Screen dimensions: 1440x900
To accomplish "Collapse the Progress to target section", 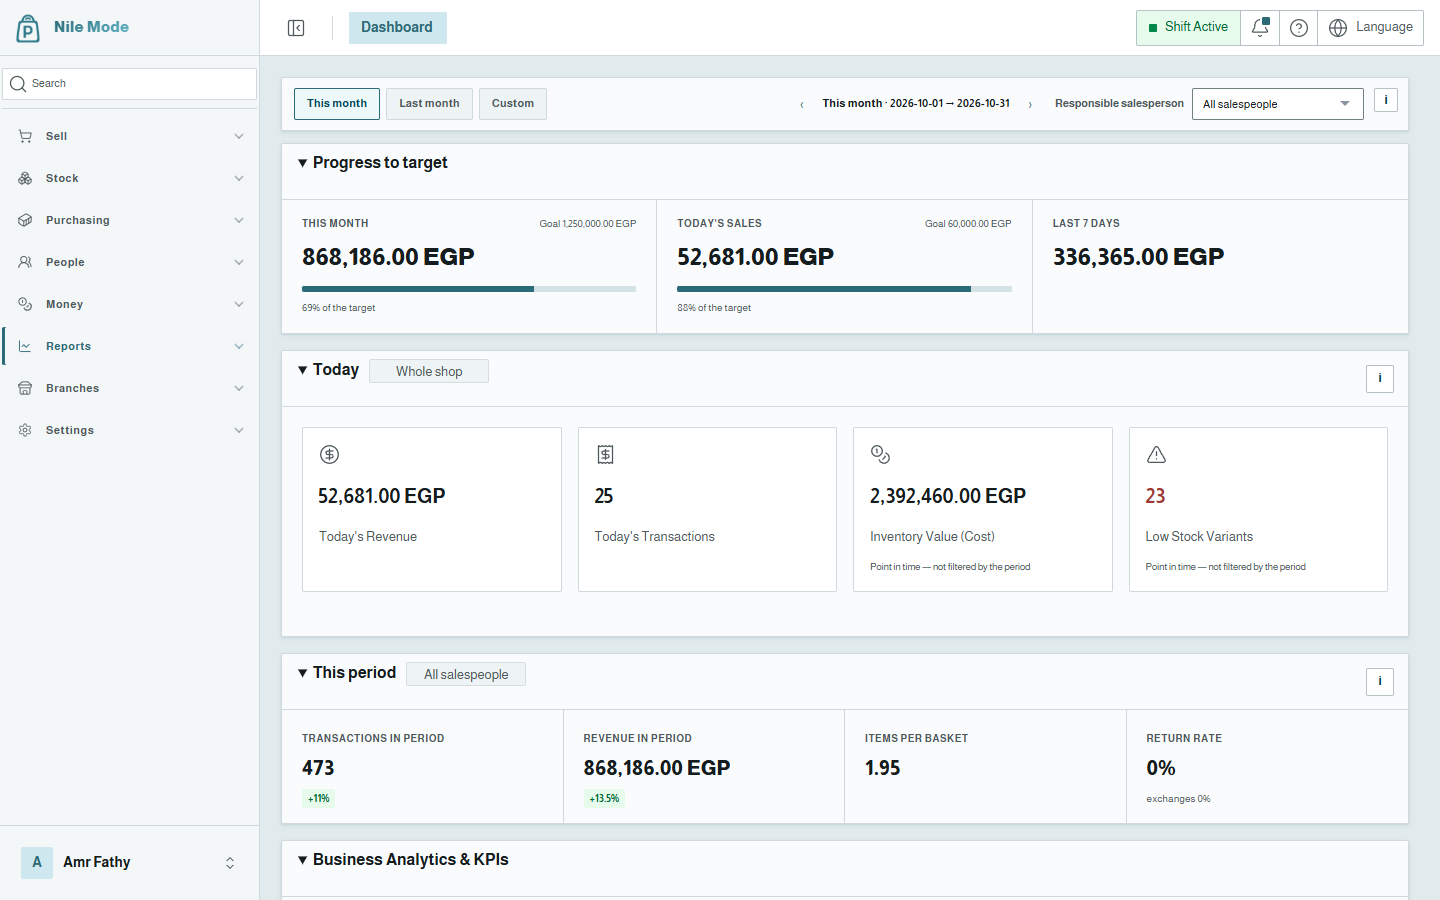I will tap(302, 163).
